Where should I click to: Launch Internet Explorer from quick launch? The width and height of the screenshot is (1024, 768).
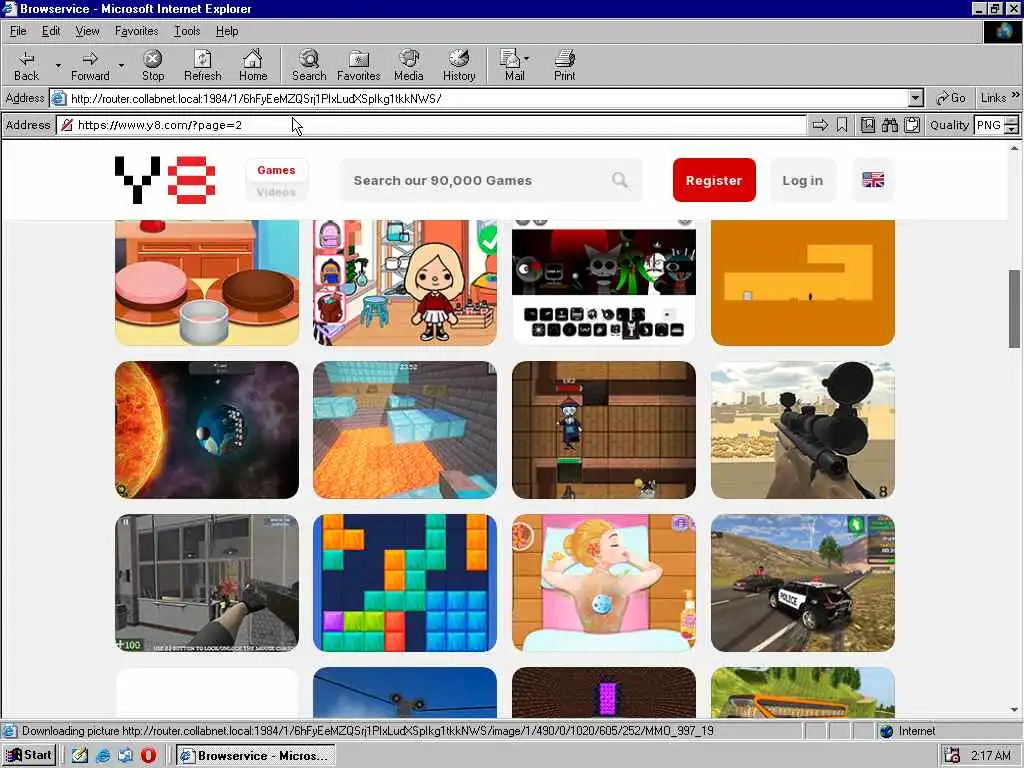tap(103, 756)
